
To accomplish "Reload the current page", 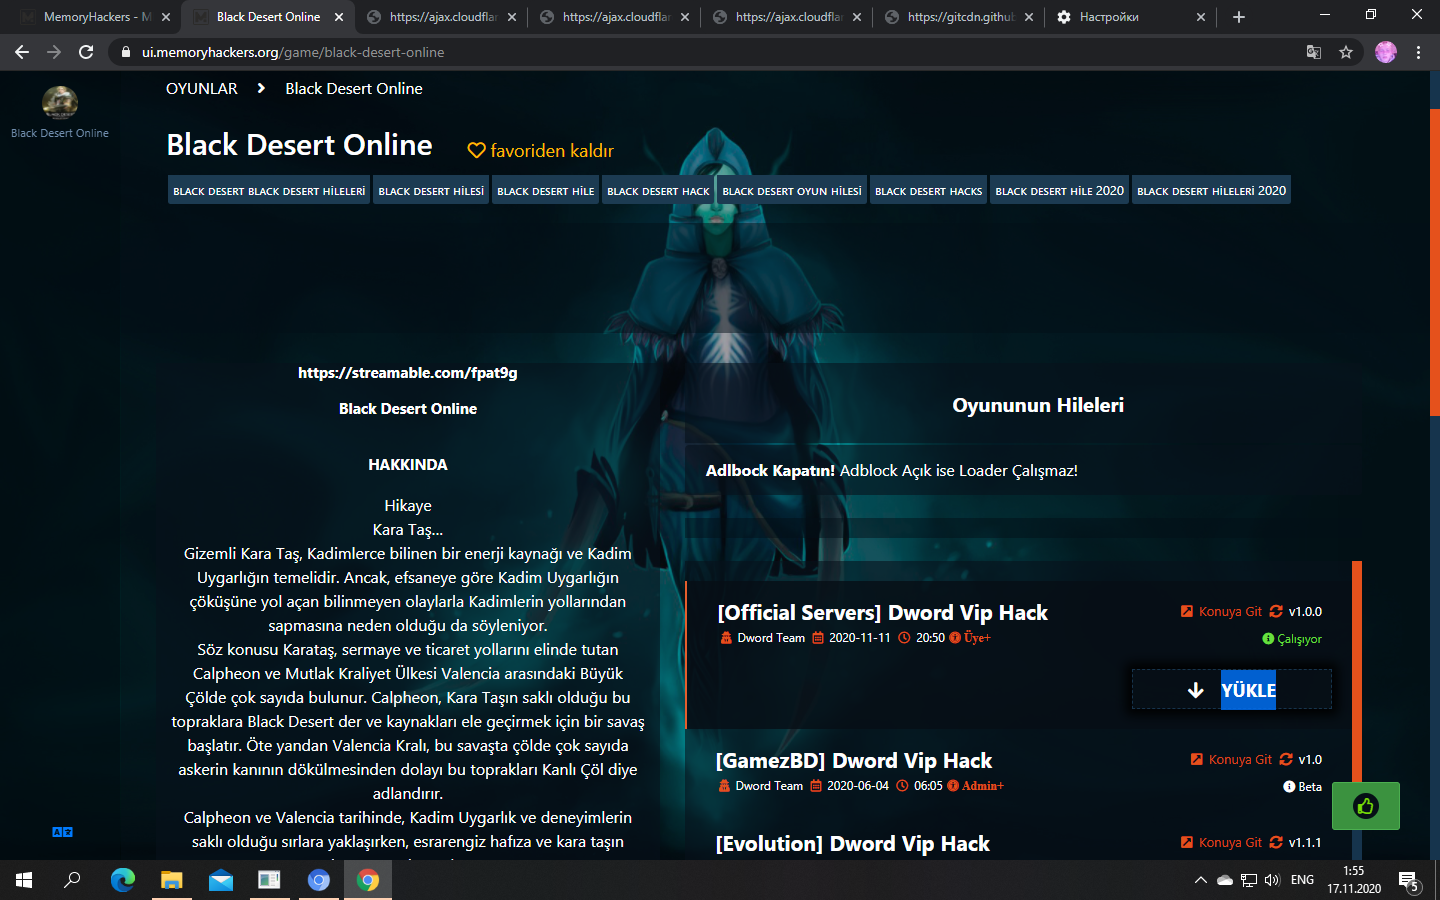I will click(86, 52).
